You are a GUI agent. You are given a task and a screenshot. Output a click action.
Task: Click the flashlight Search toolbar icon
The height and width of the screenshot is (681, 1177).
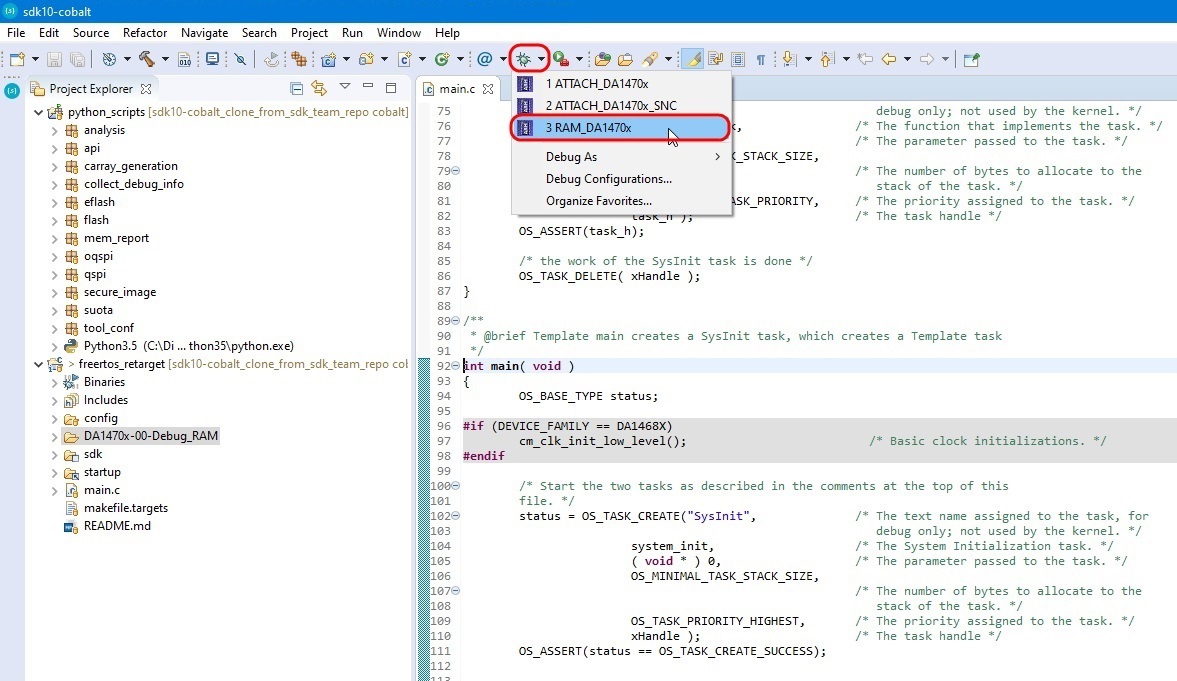[x=650, y=59]
